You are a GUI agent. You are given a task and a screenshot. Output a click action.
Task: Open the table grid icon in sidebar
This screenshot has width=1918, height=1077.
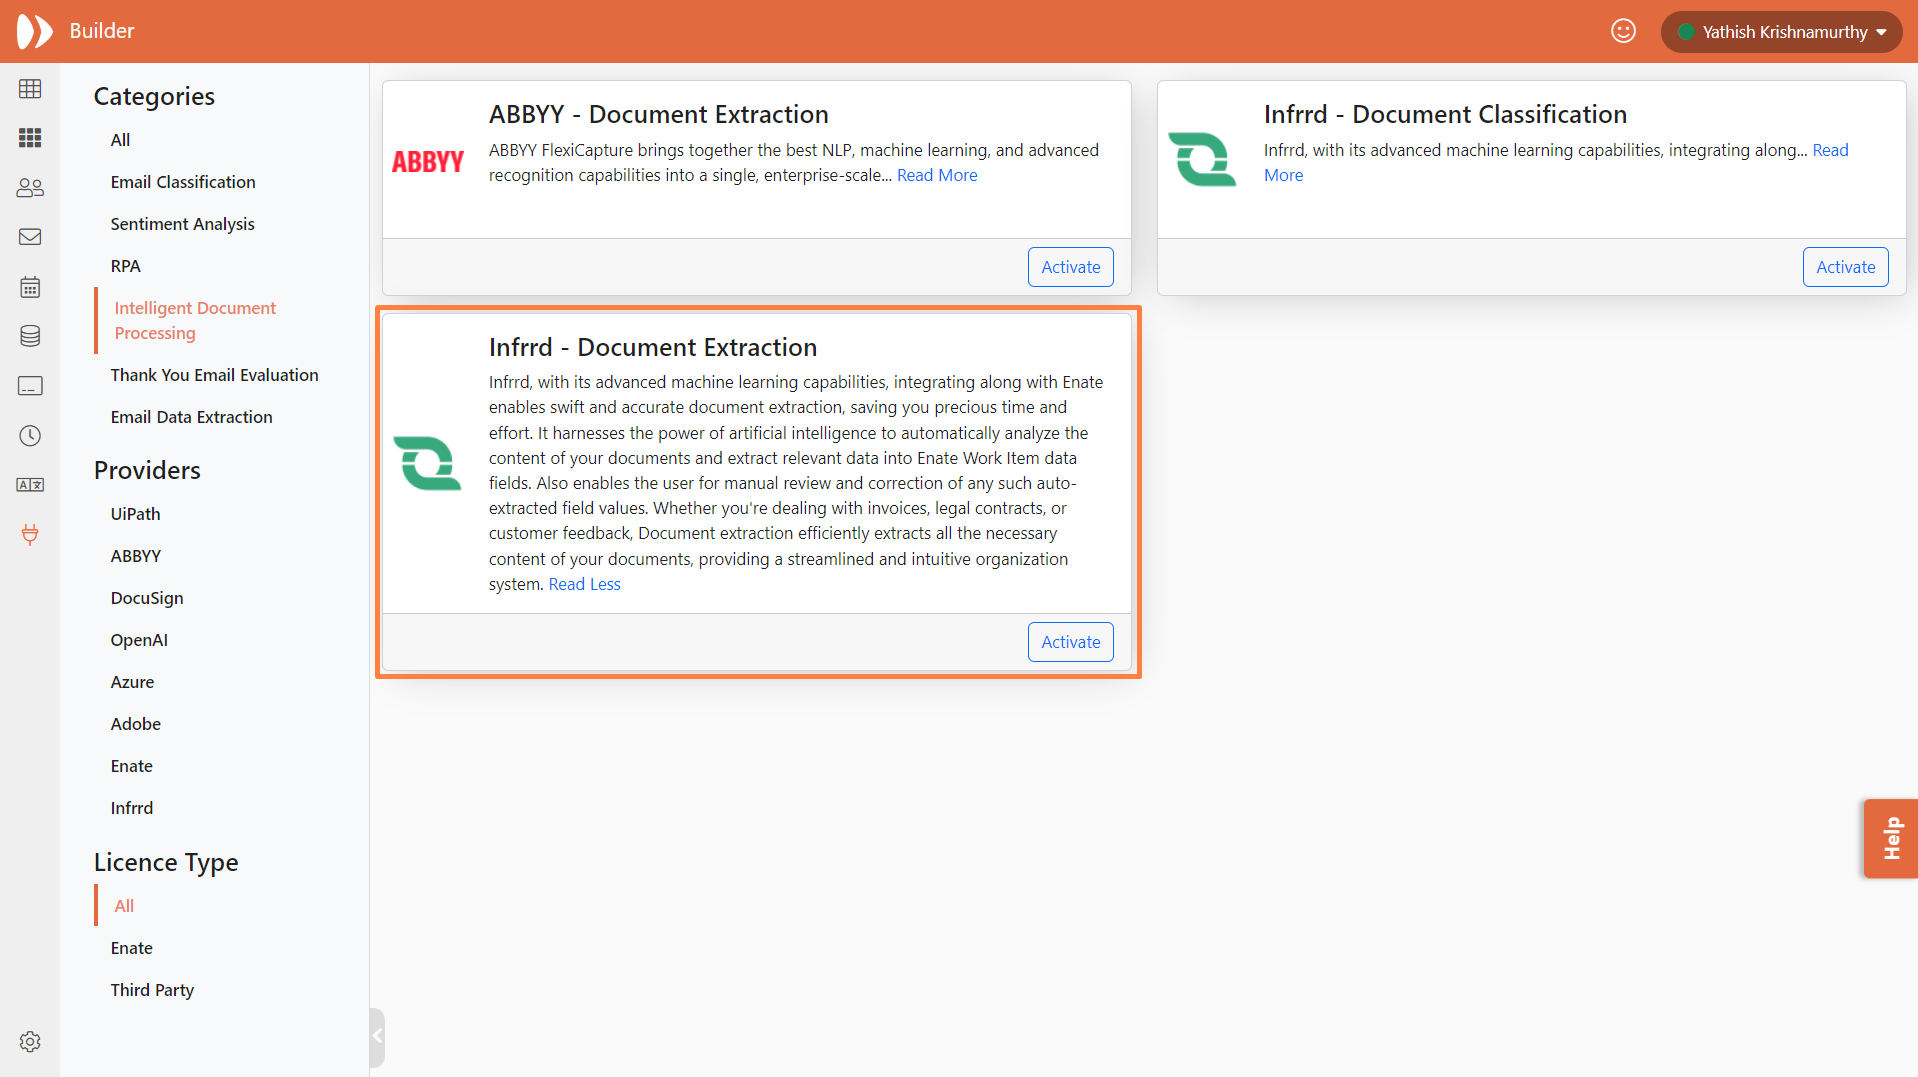click(x=30, y=89)
